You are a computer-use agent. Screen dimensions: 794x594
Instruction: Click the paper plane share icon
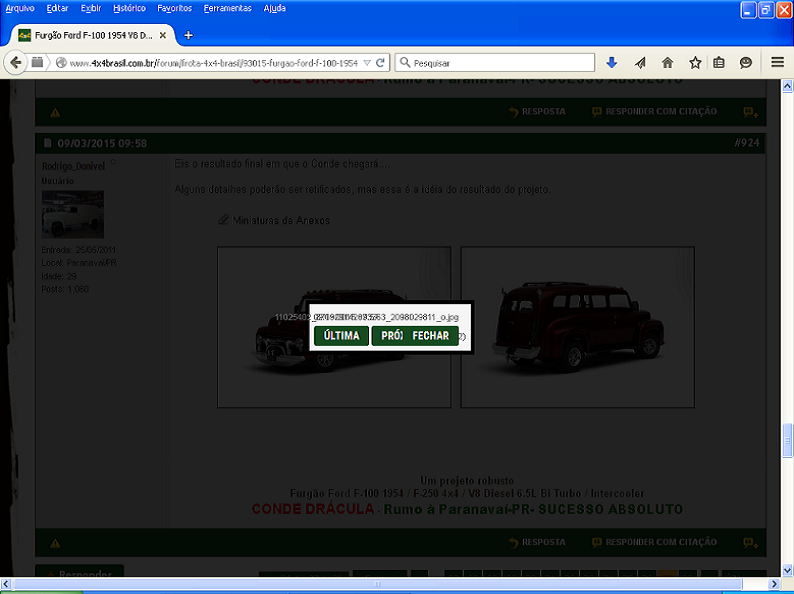(x=640, y=63)
